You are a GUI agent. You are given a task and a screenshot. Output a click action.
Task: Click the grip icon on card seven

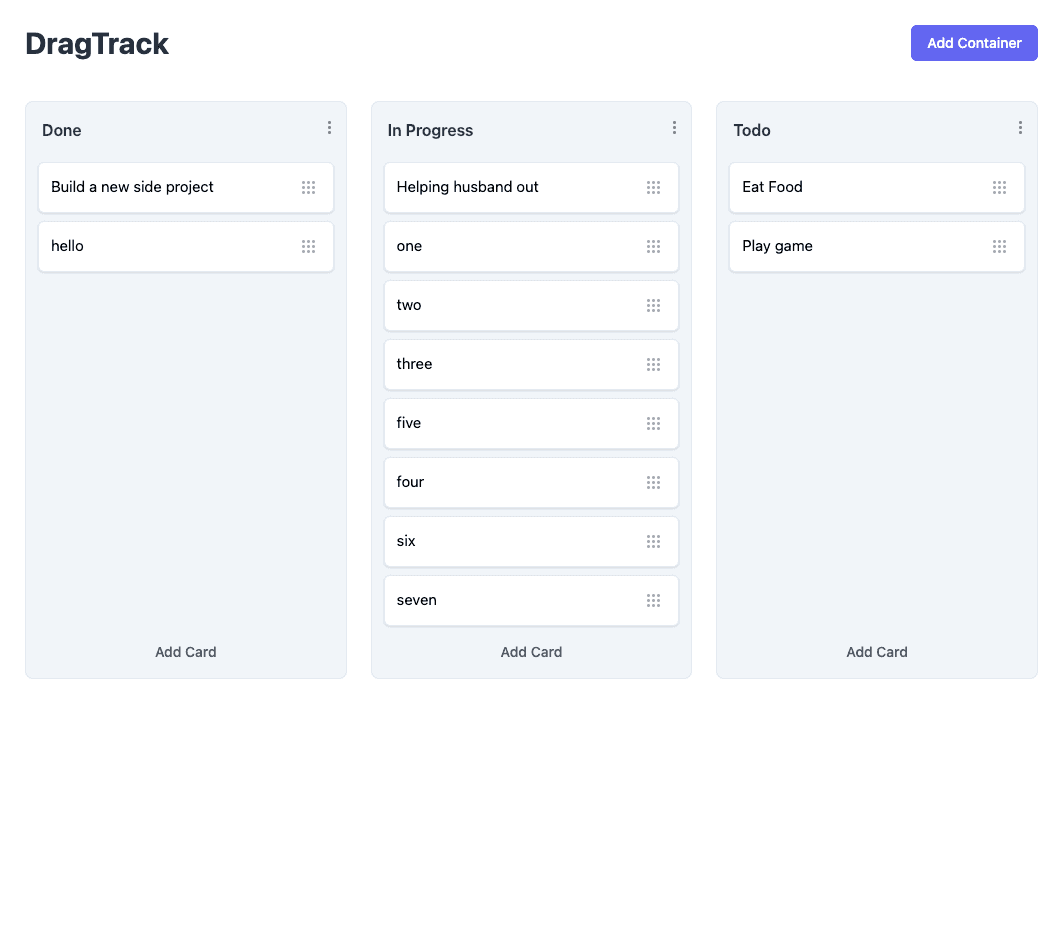pos(654,601)
